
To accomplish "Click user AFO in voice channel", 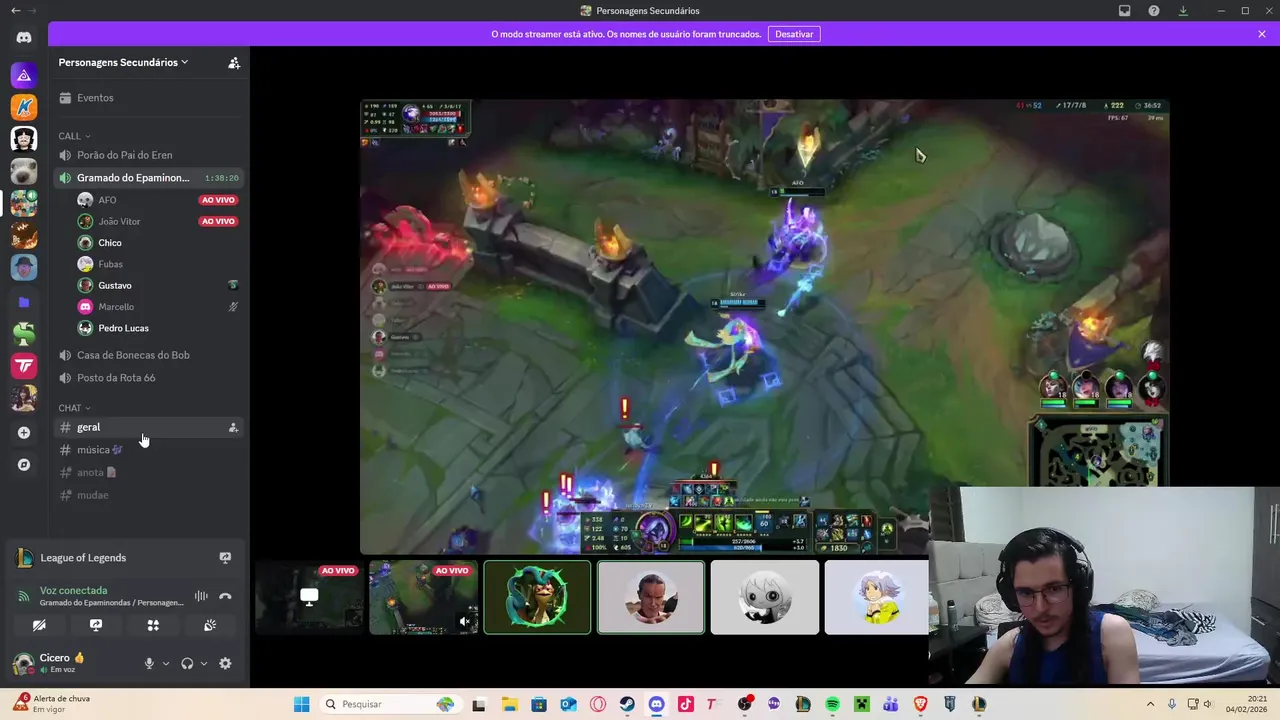I will [x=158, y=200].
